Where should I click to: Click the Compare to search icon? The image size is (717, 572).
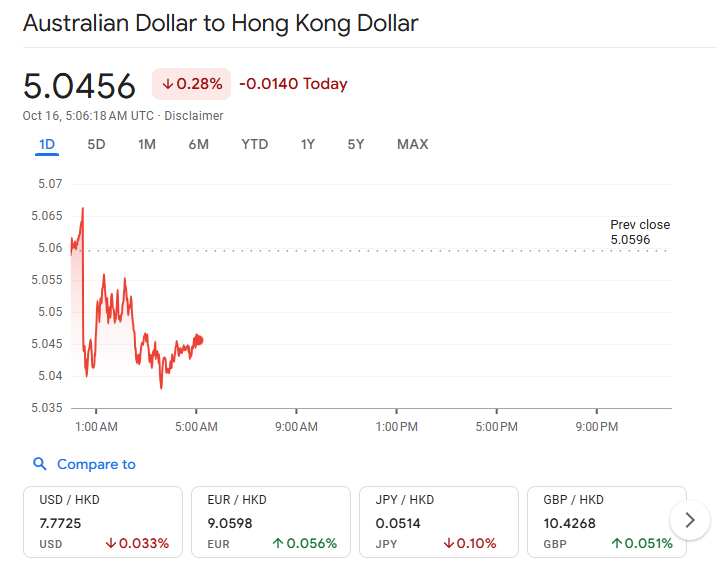pos(40,464)
